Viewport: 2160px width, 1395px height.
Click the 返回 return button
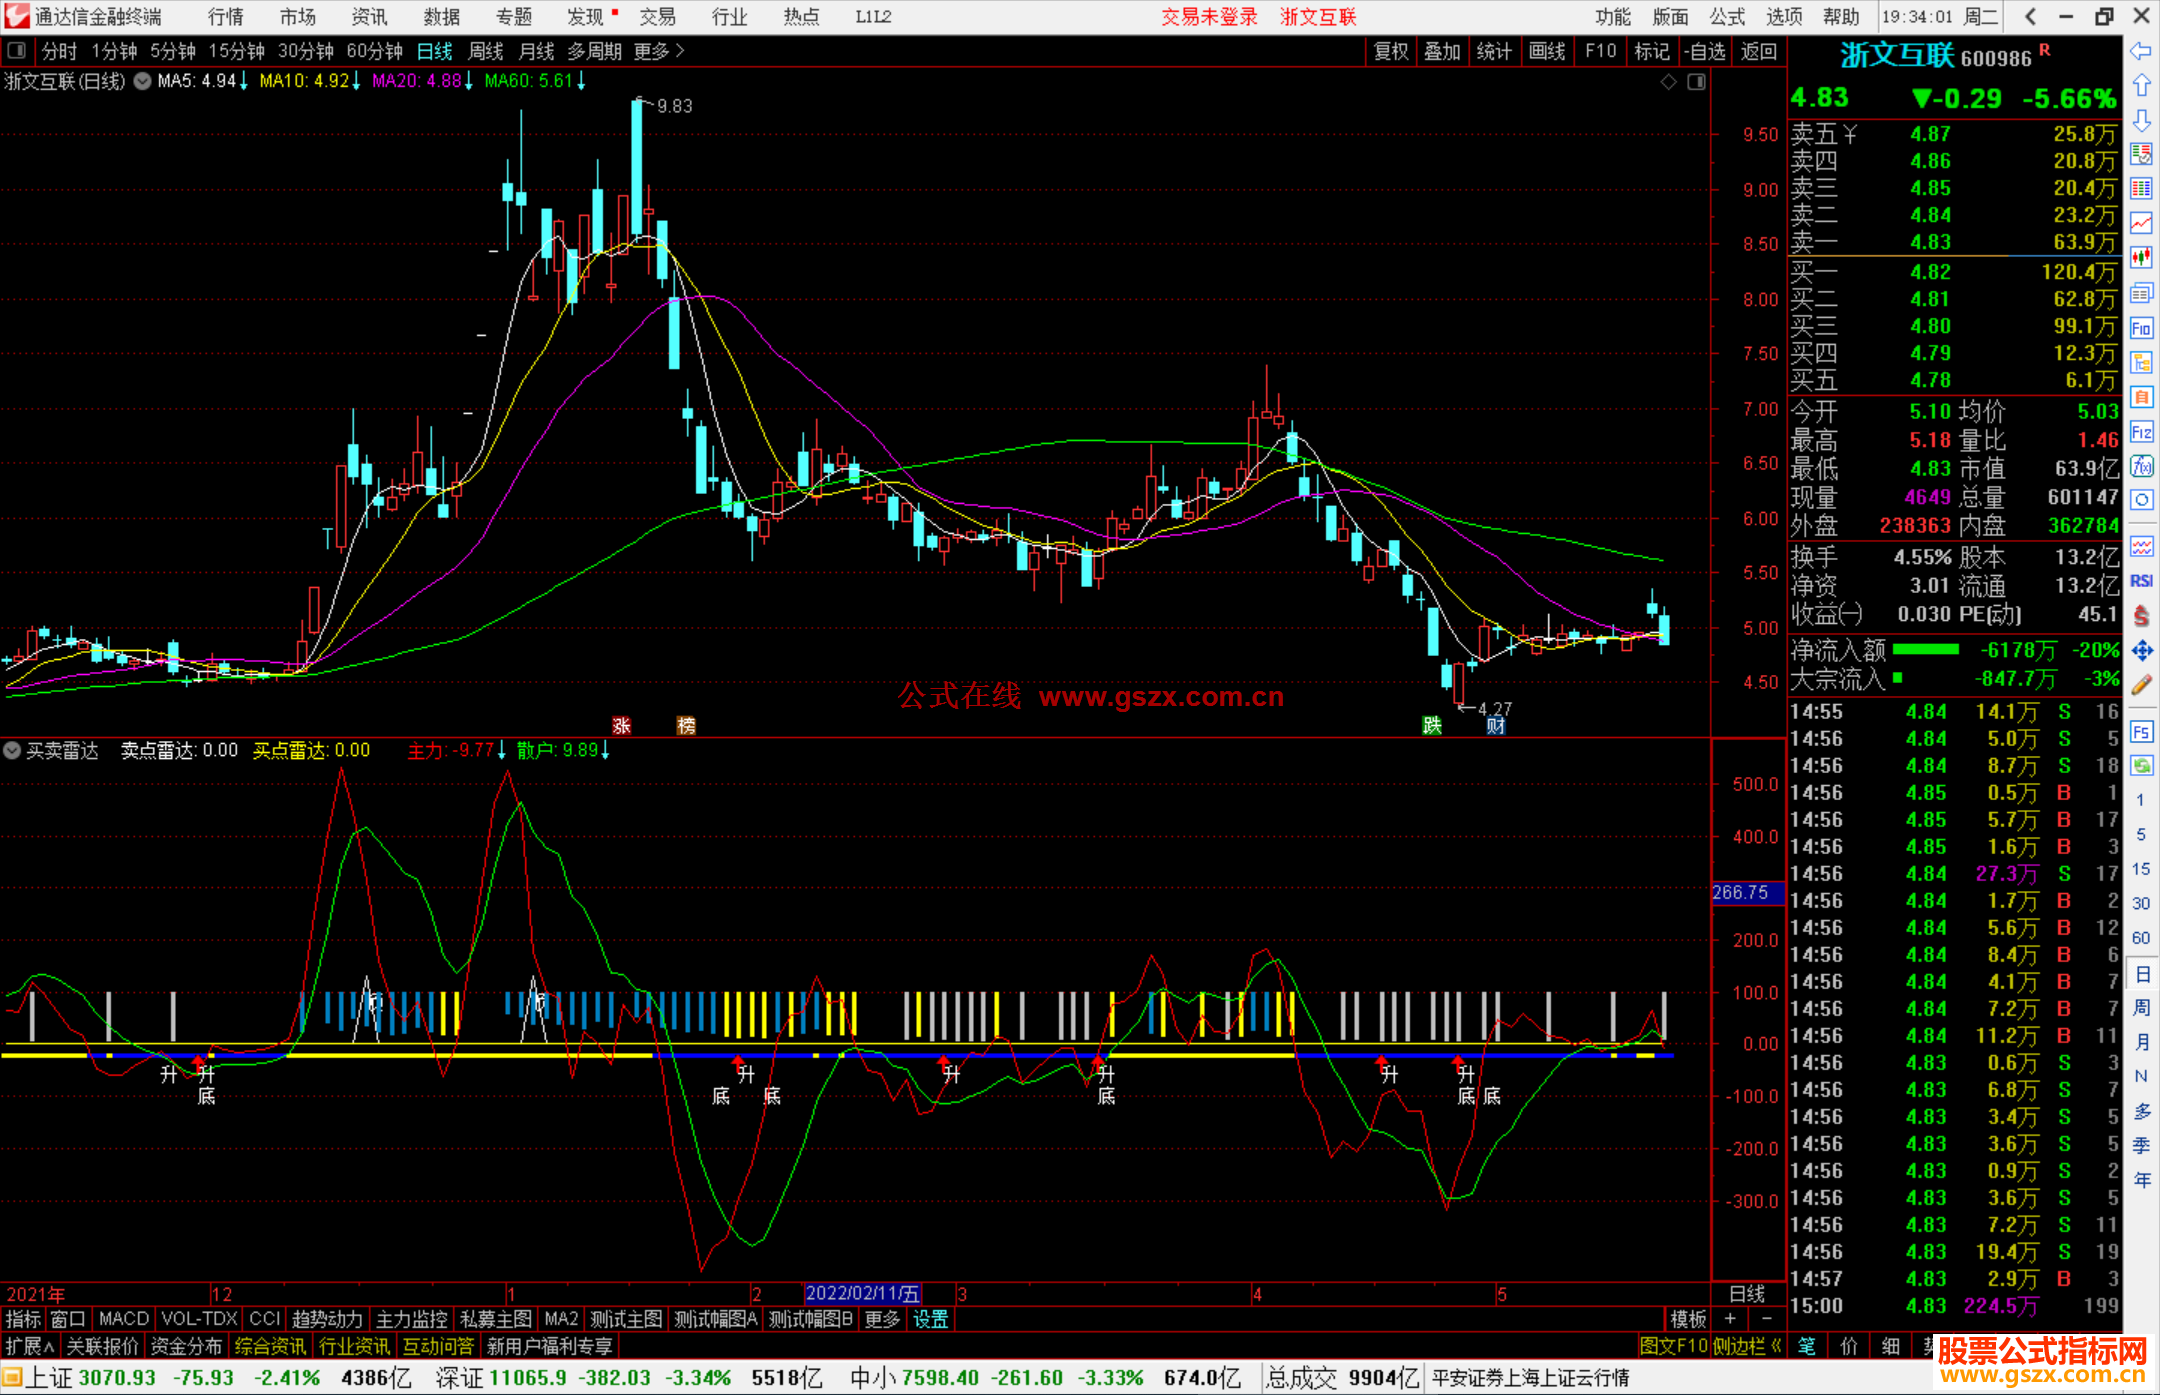1758,51
